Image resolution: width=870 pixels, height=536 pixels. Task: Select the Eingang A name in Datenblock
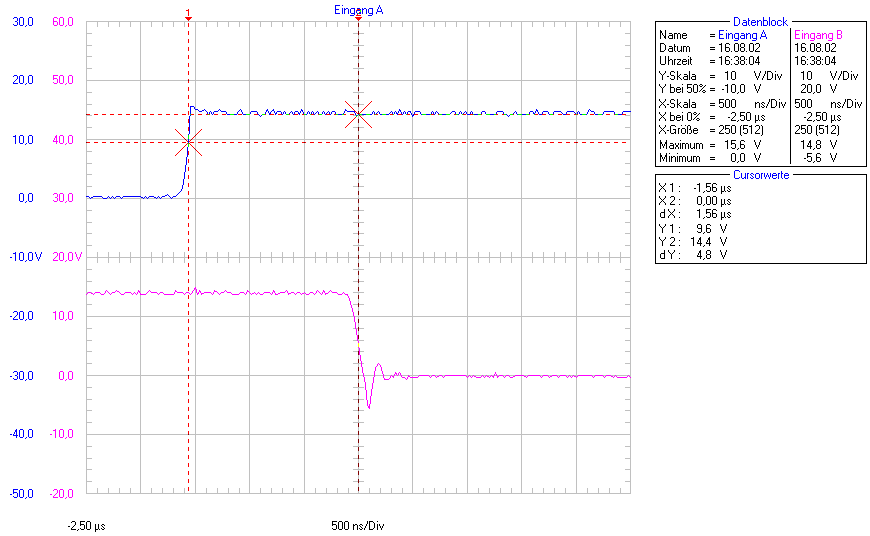pyautogui.click(x=743, y=35)
